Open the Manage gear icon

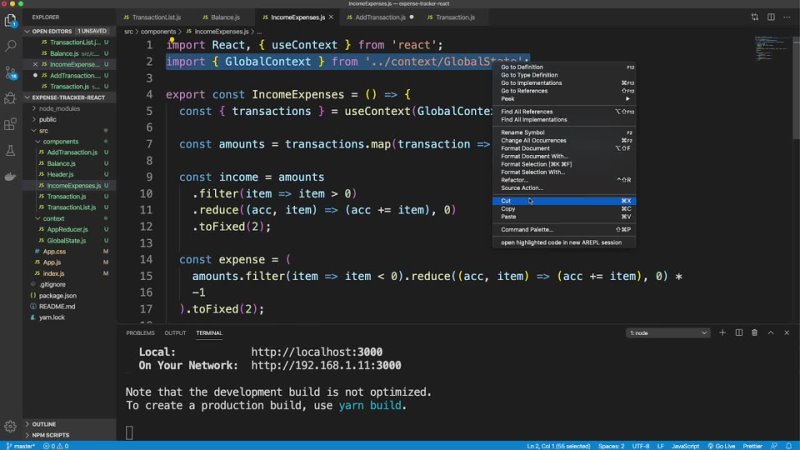(x=10, y=426)
